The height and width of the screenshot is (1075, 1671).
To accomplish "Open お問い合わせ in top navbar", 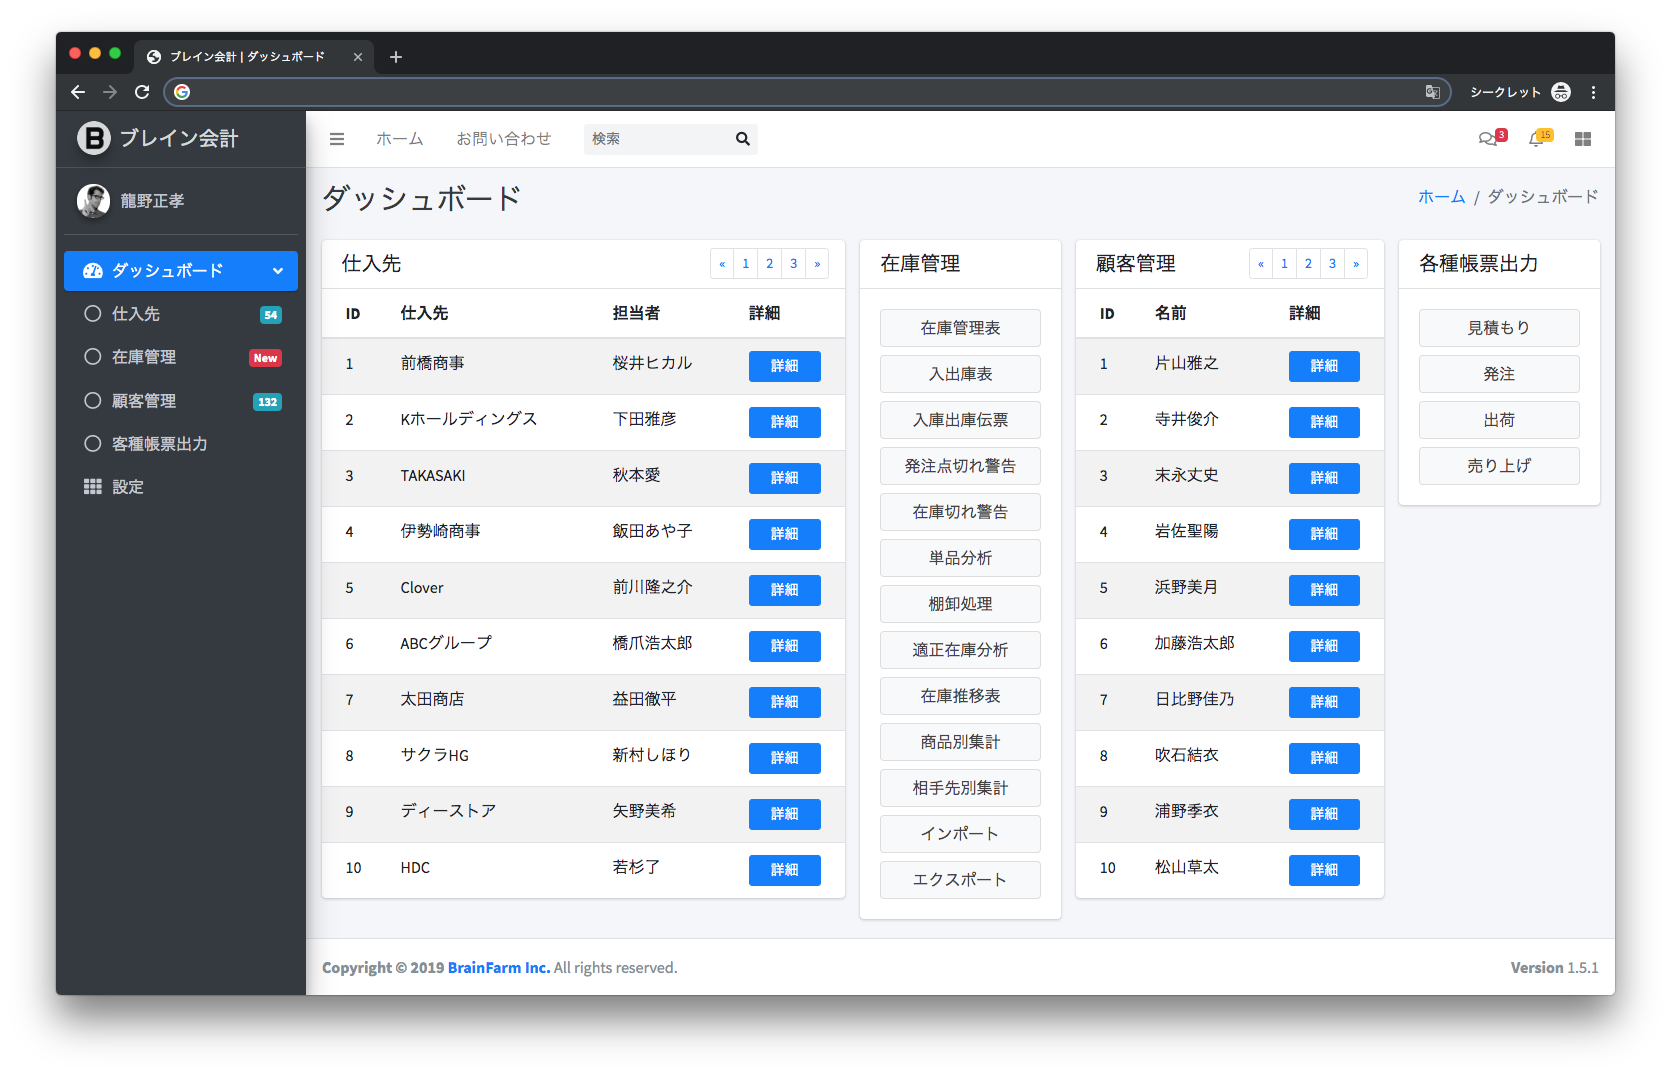I will [504, 139].
